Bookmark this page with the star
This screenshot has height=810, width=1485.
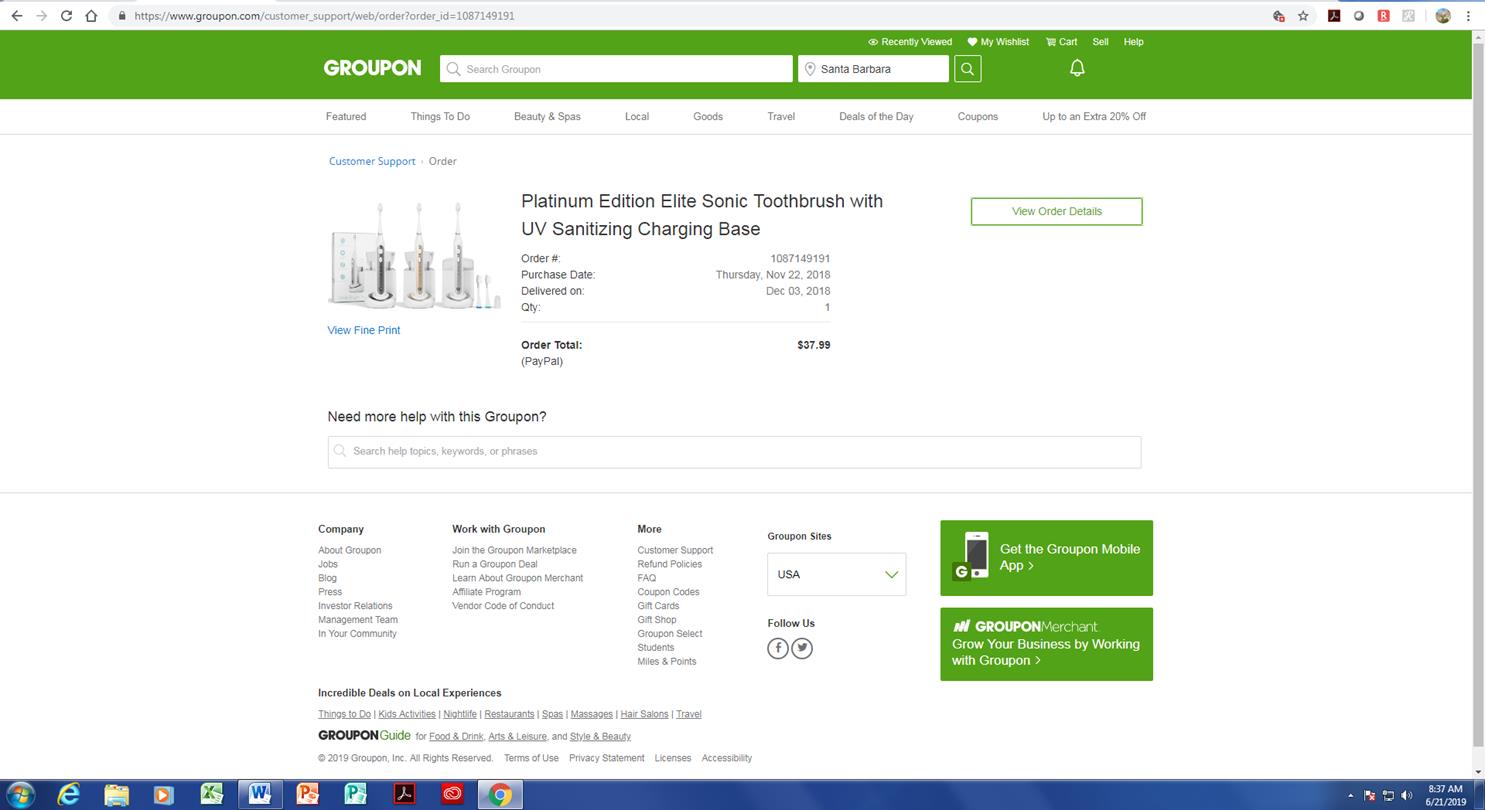[1303, 16]
